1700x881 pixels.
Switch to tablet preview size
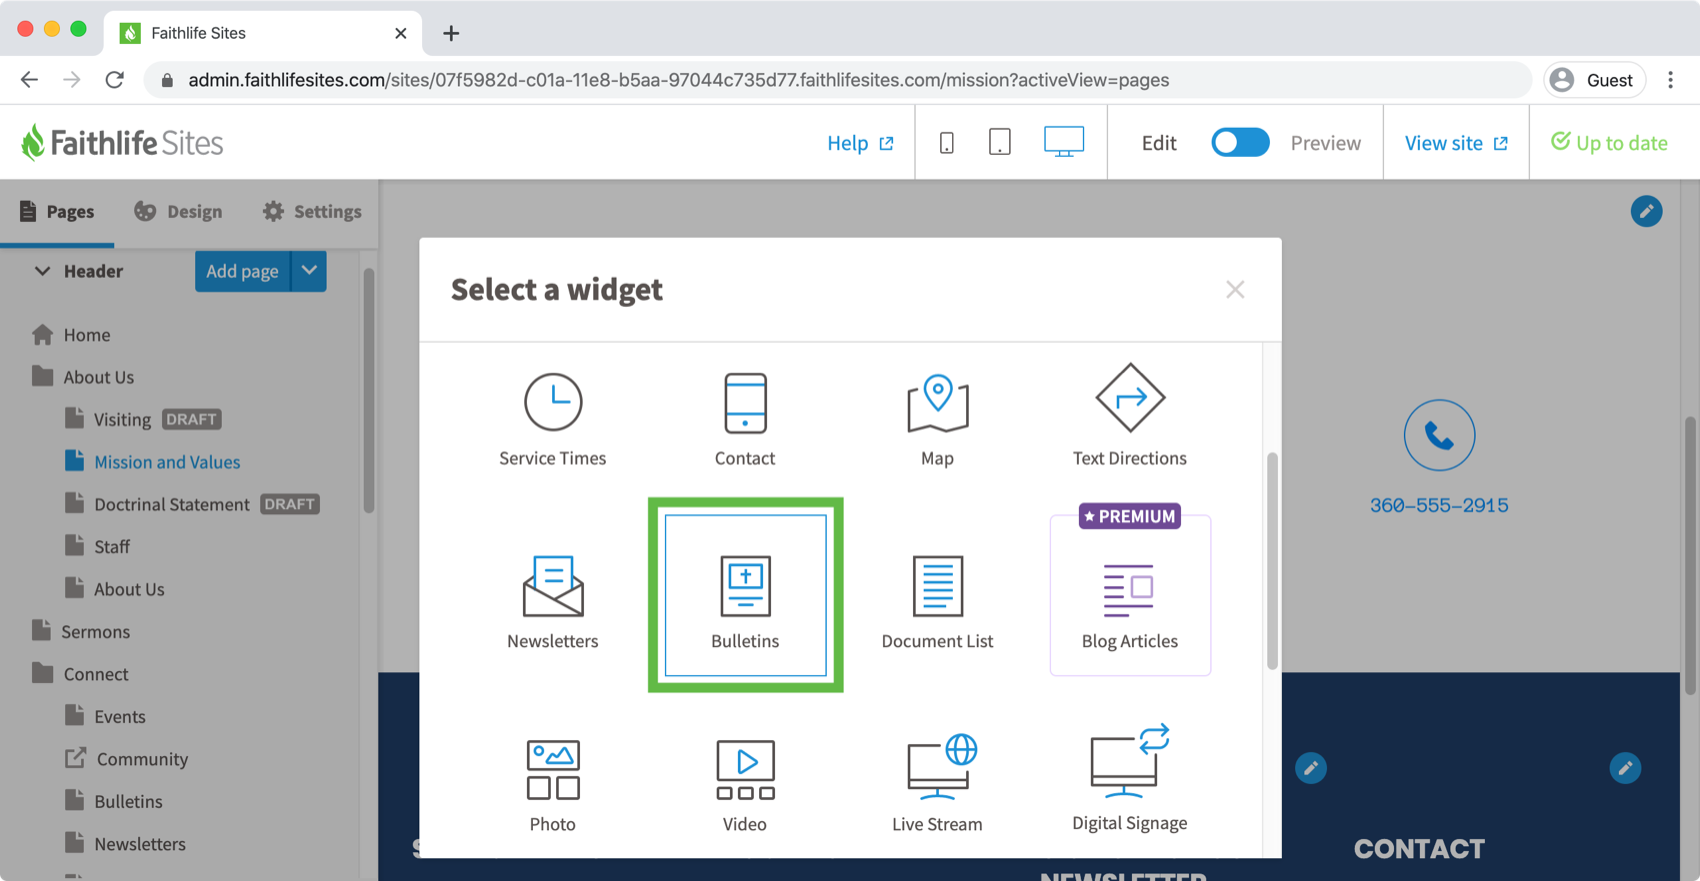999,143
